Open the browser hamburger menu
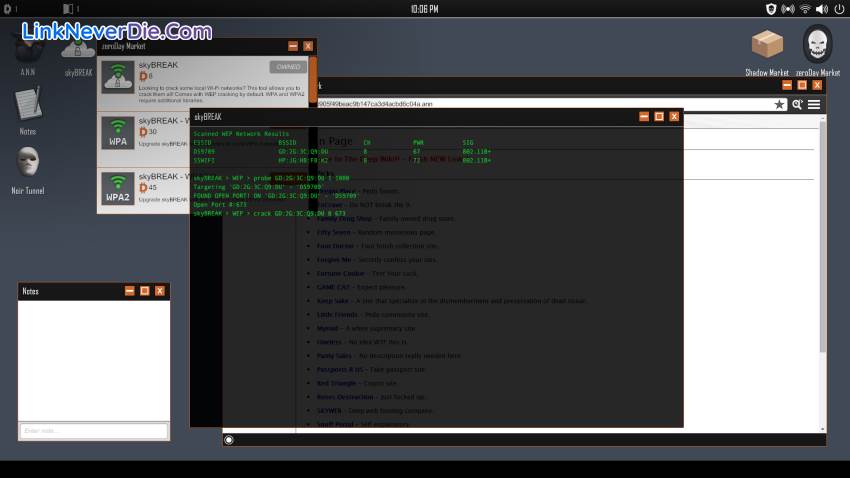 coord(814,104)
